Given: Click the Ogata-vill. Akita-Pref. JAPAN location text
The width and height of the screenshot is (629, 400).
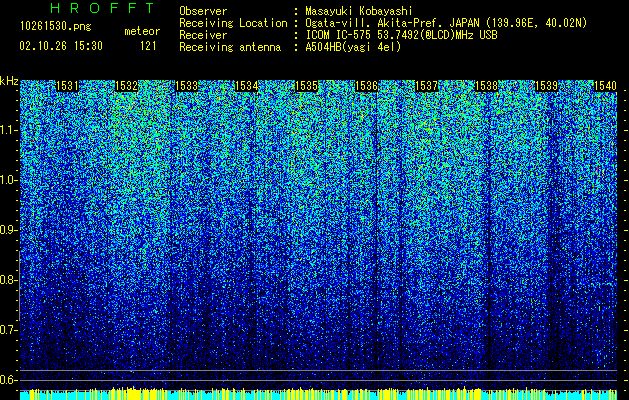Looking at the screenshot, I should (446, 23).
